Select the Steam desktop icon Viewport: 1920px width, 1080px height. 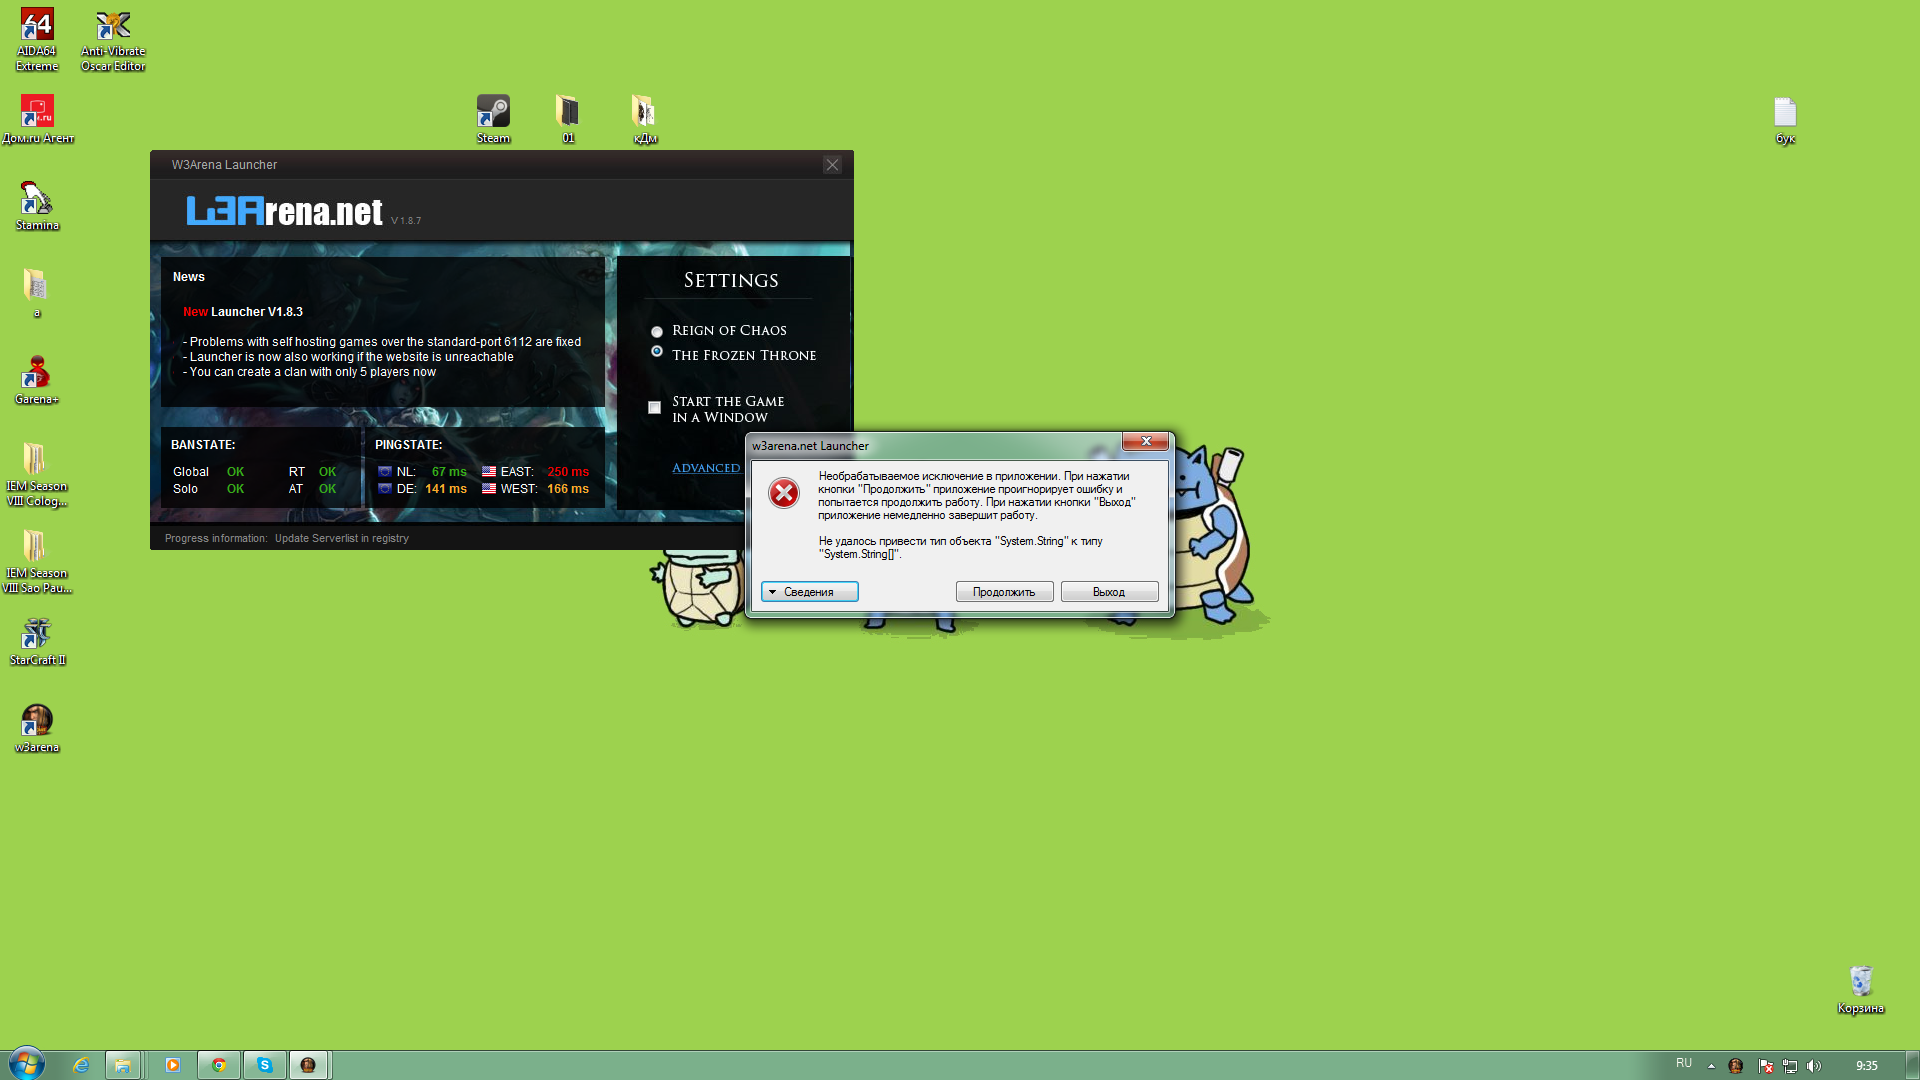(493, 118)
